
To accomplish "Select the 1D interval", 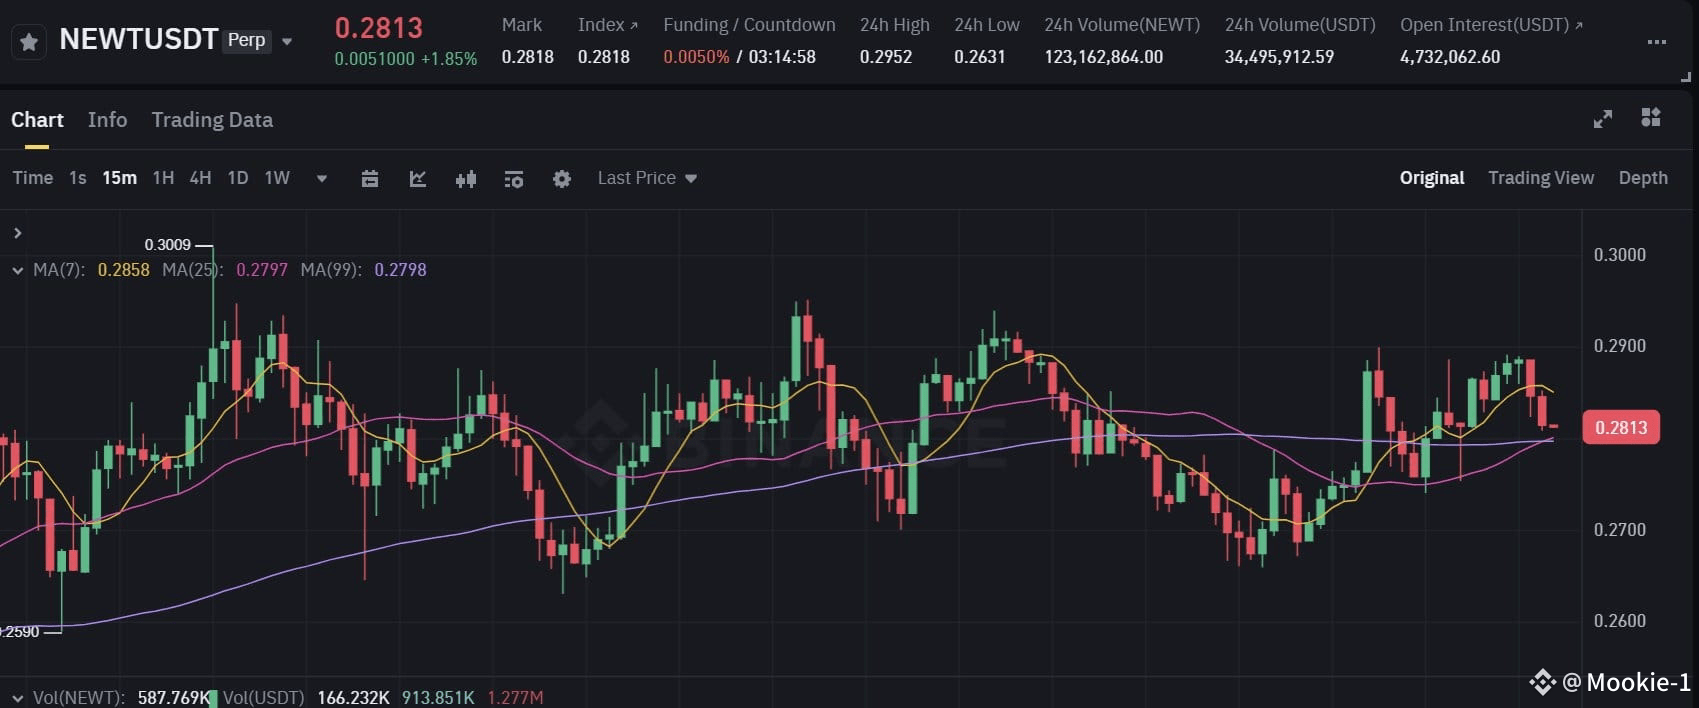I will [x=238, y=178].
